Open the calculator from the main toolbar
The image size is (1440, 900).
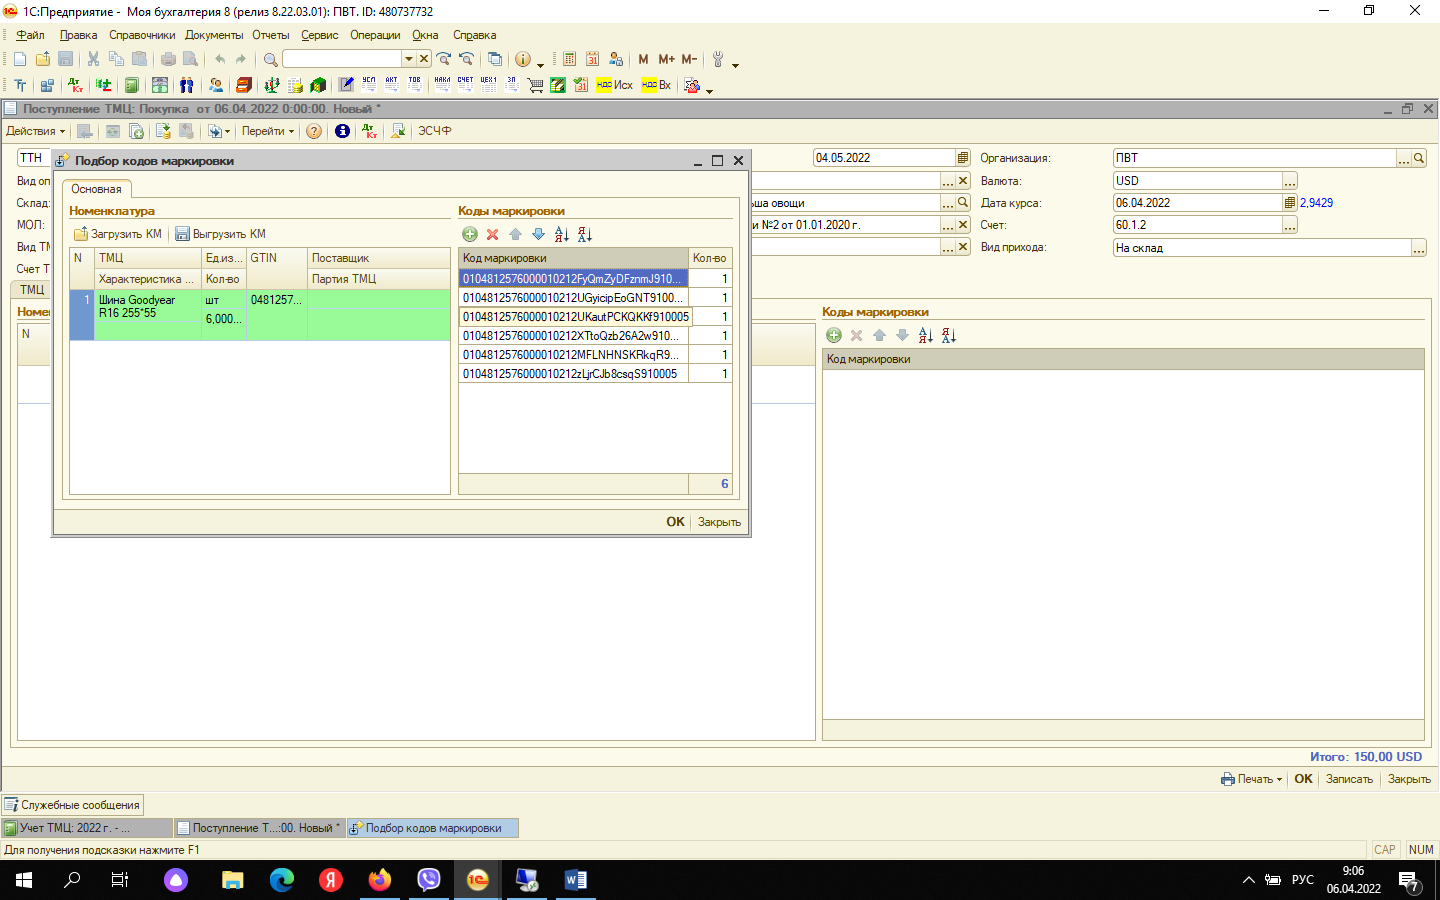[569, 59]
